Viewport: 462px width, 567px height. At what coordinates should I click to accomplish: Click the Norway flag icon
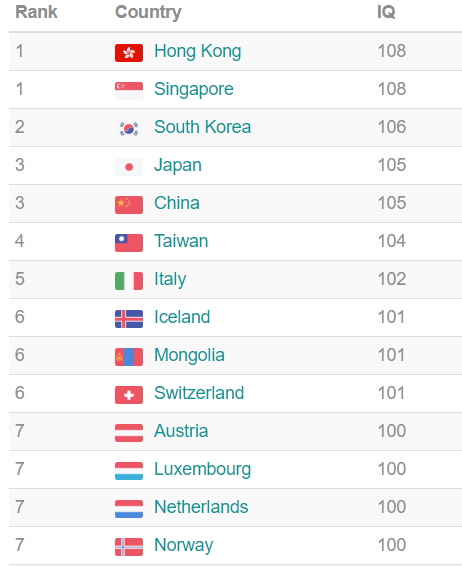pyautogui.click(x=129, y=546)
